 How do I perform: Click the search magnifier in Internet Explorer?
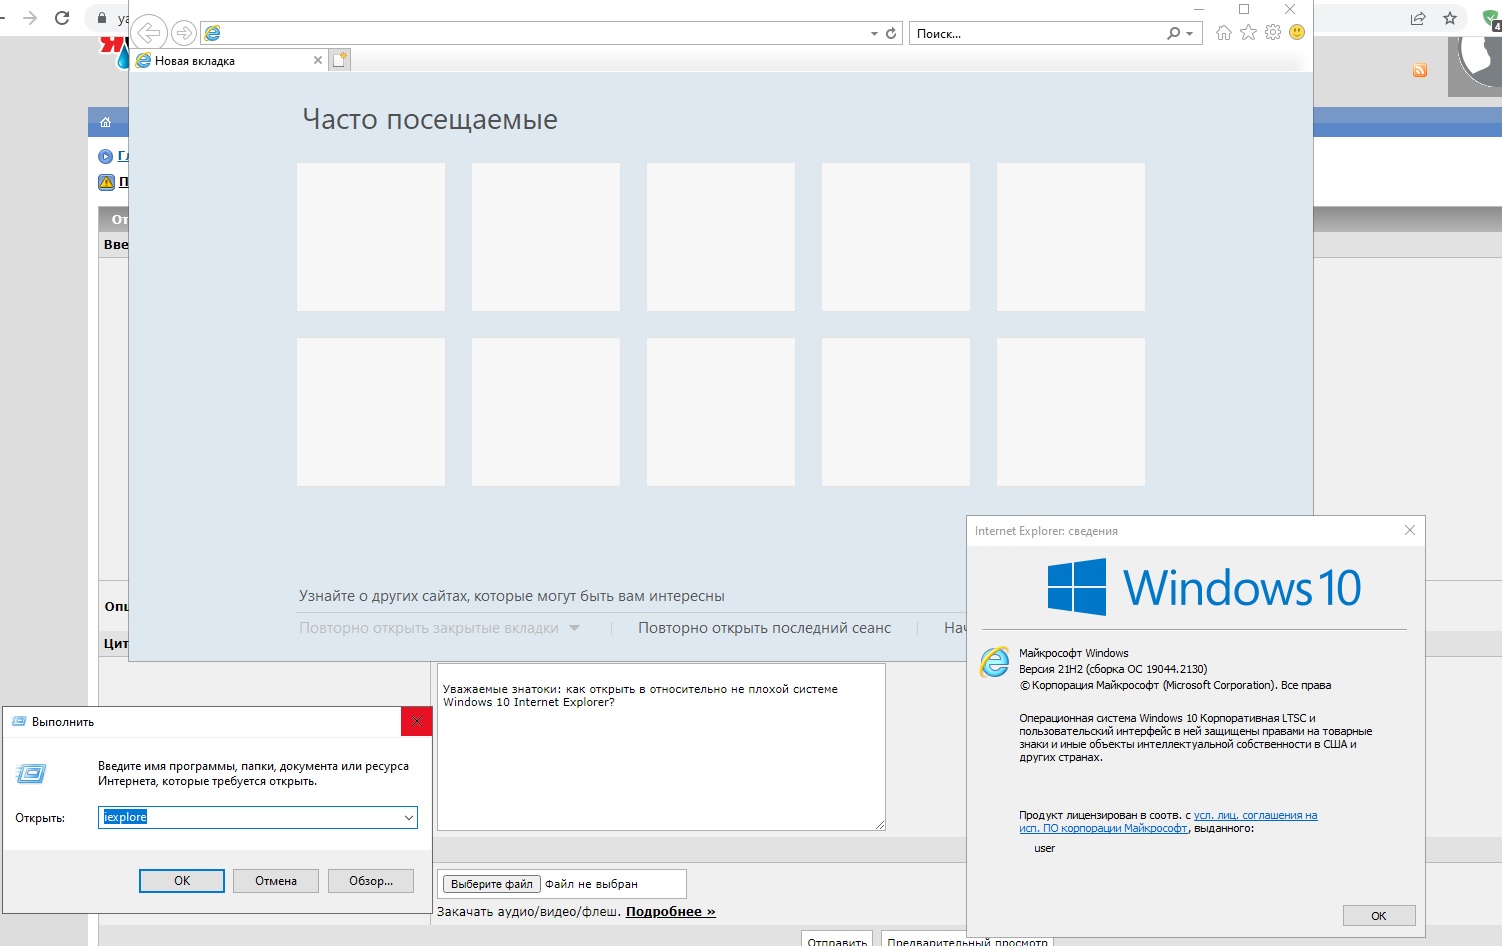tap(1173, 33)
